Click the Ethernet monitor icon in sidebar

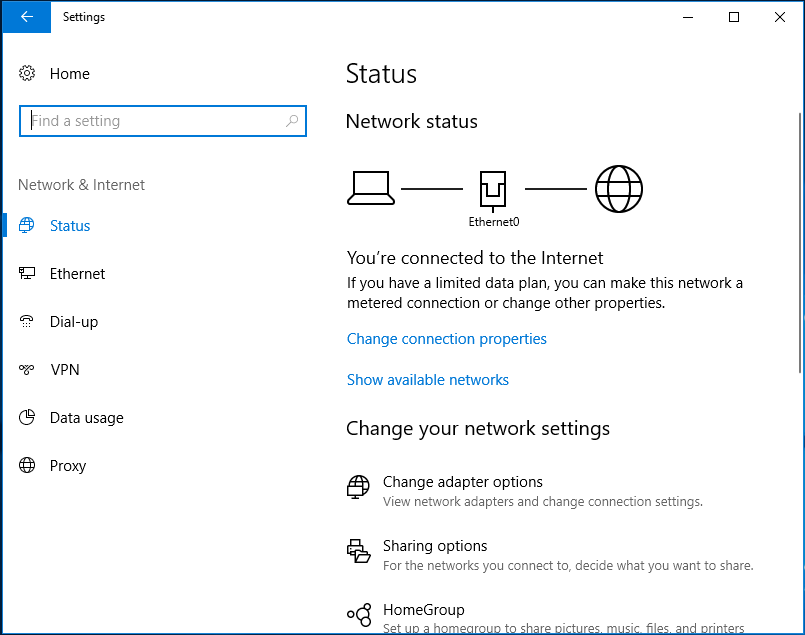coord(27,273)
